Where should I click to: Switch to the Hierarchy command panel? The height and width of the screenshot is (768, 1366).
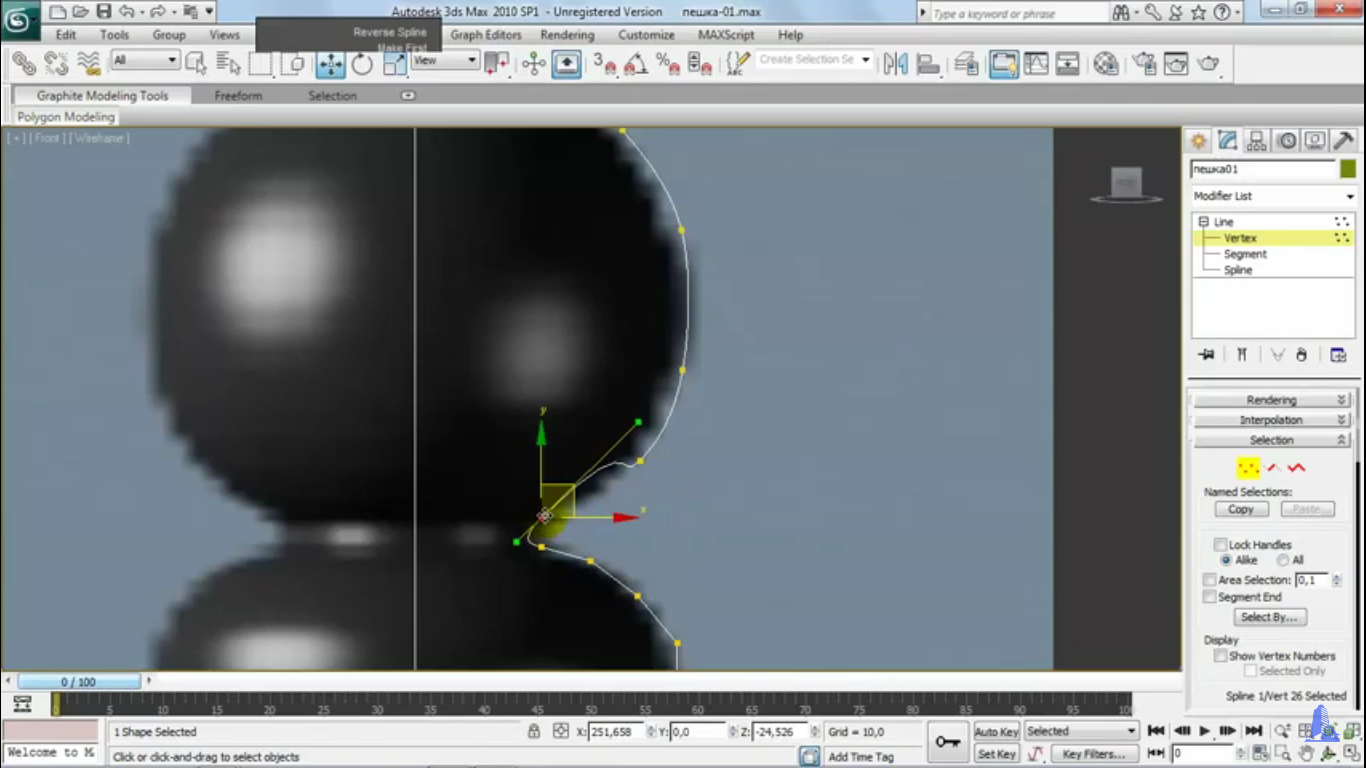tap(1257, 141)
